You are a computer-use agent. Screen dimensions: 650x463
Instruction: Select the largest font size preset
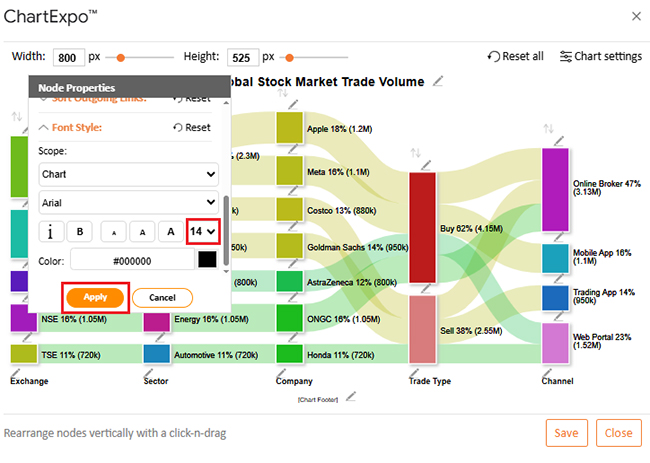pos(171,232)
